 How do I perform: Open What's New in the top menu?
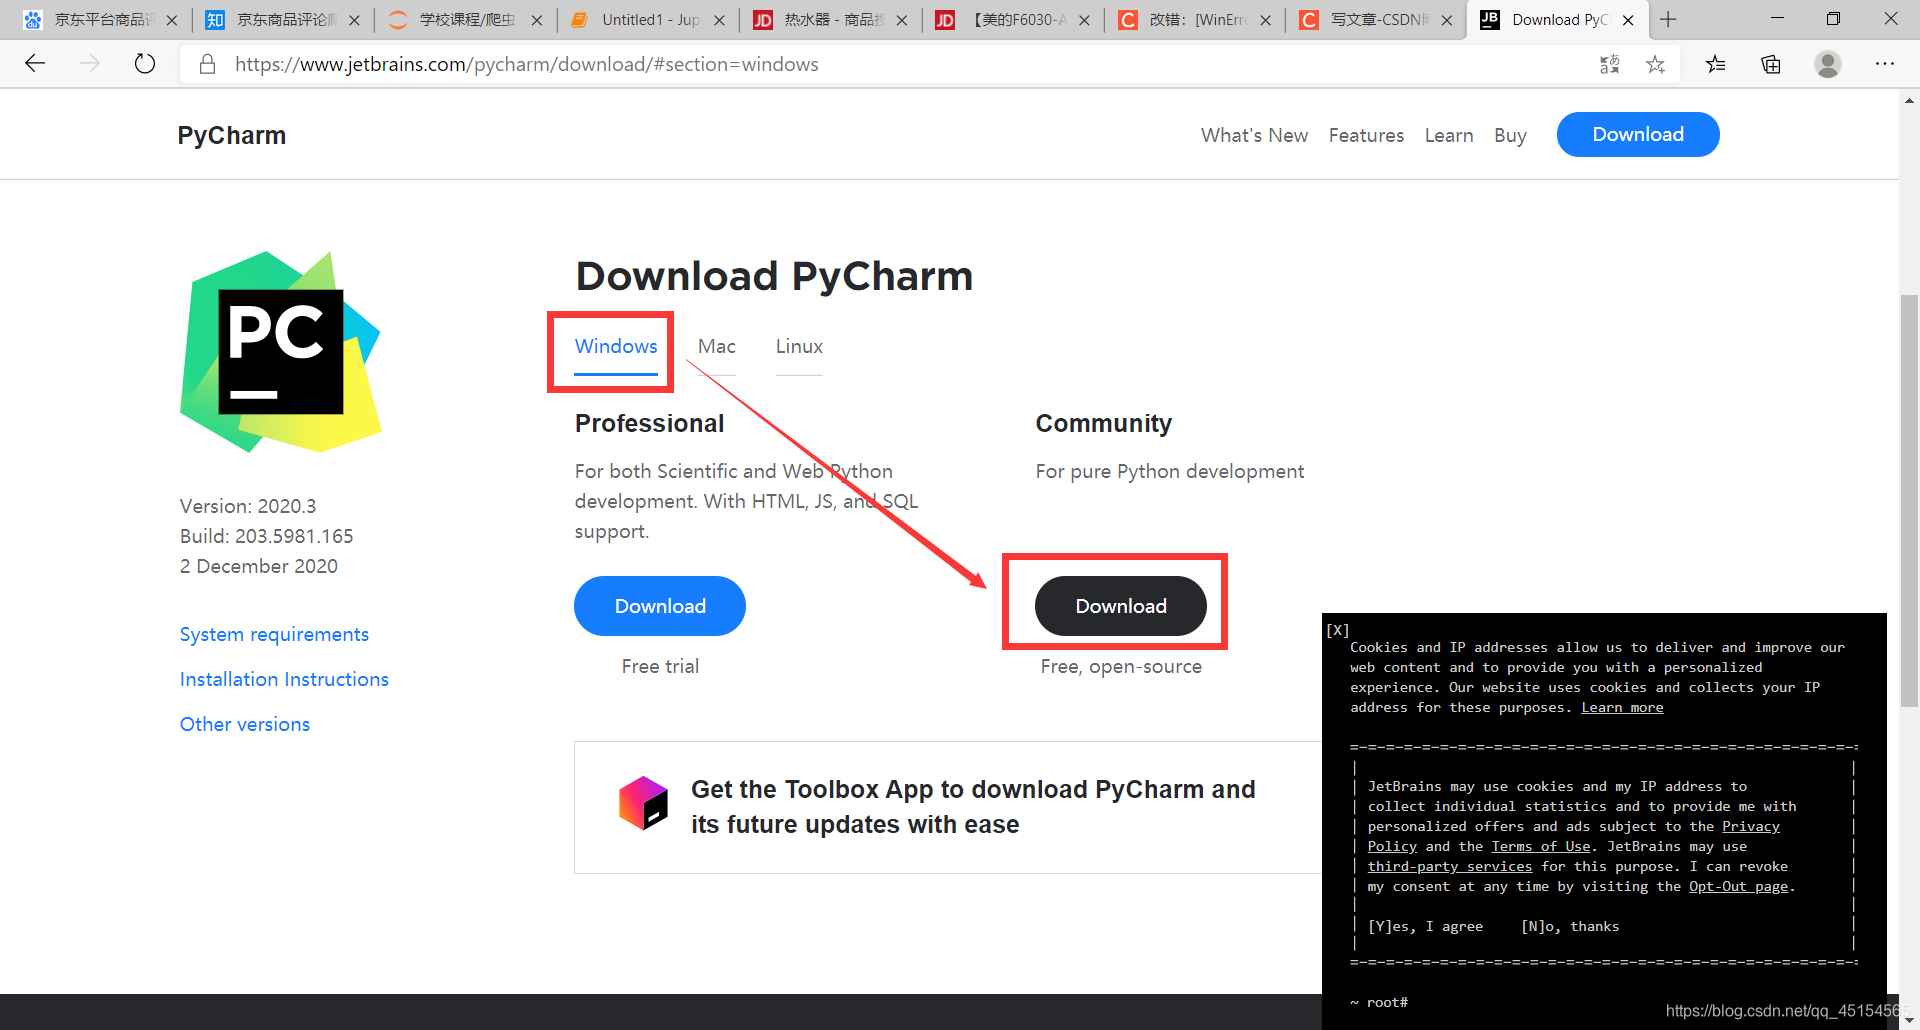point(1254,135)
